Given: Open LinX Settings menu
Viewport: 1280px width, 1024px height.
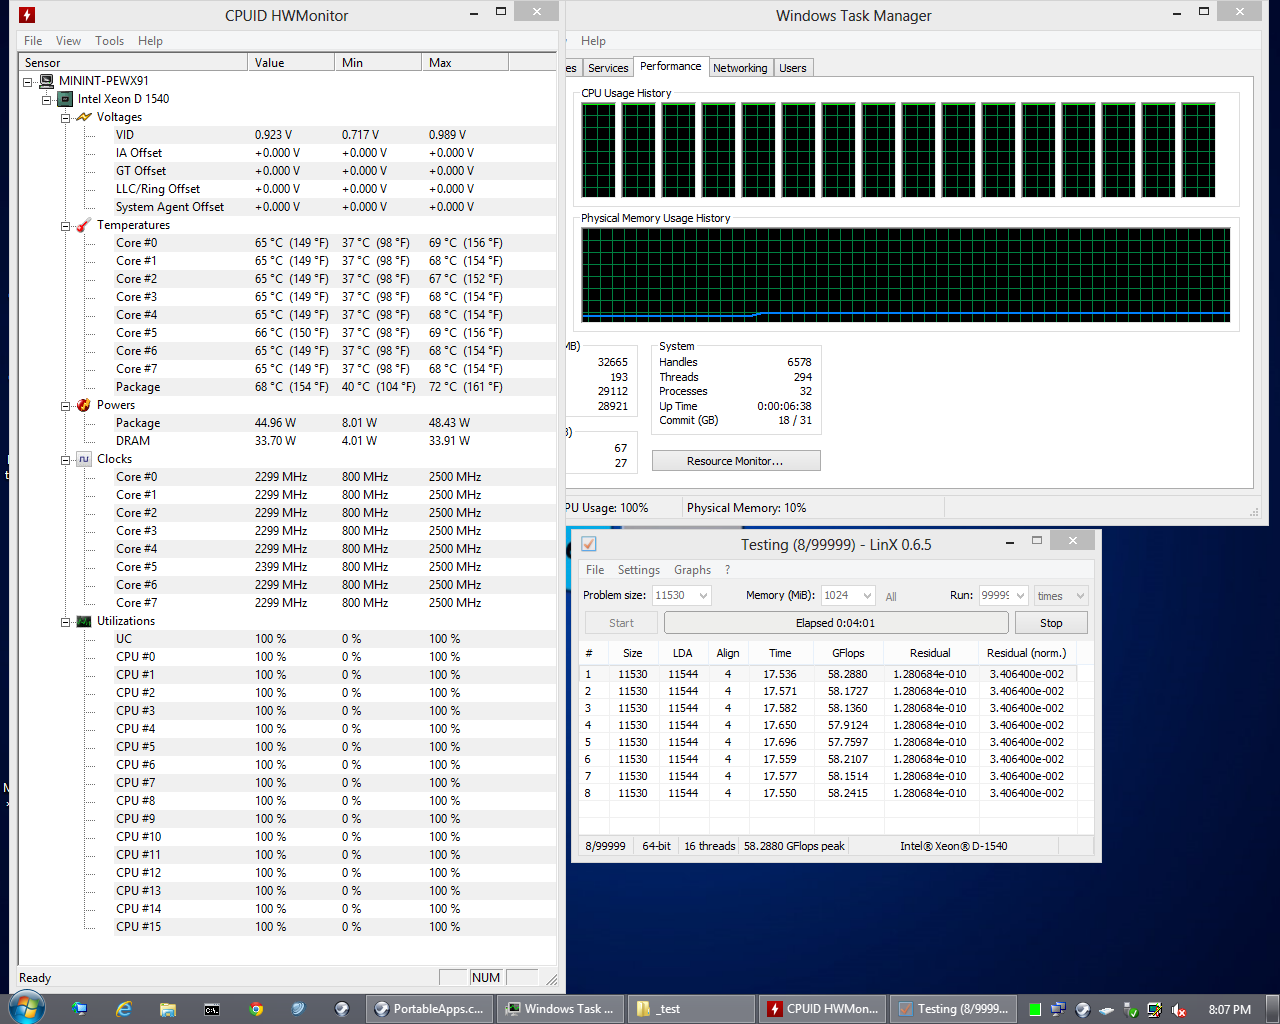Looking at the screenshot, I should pyautogui.click(x=639, y=570).
